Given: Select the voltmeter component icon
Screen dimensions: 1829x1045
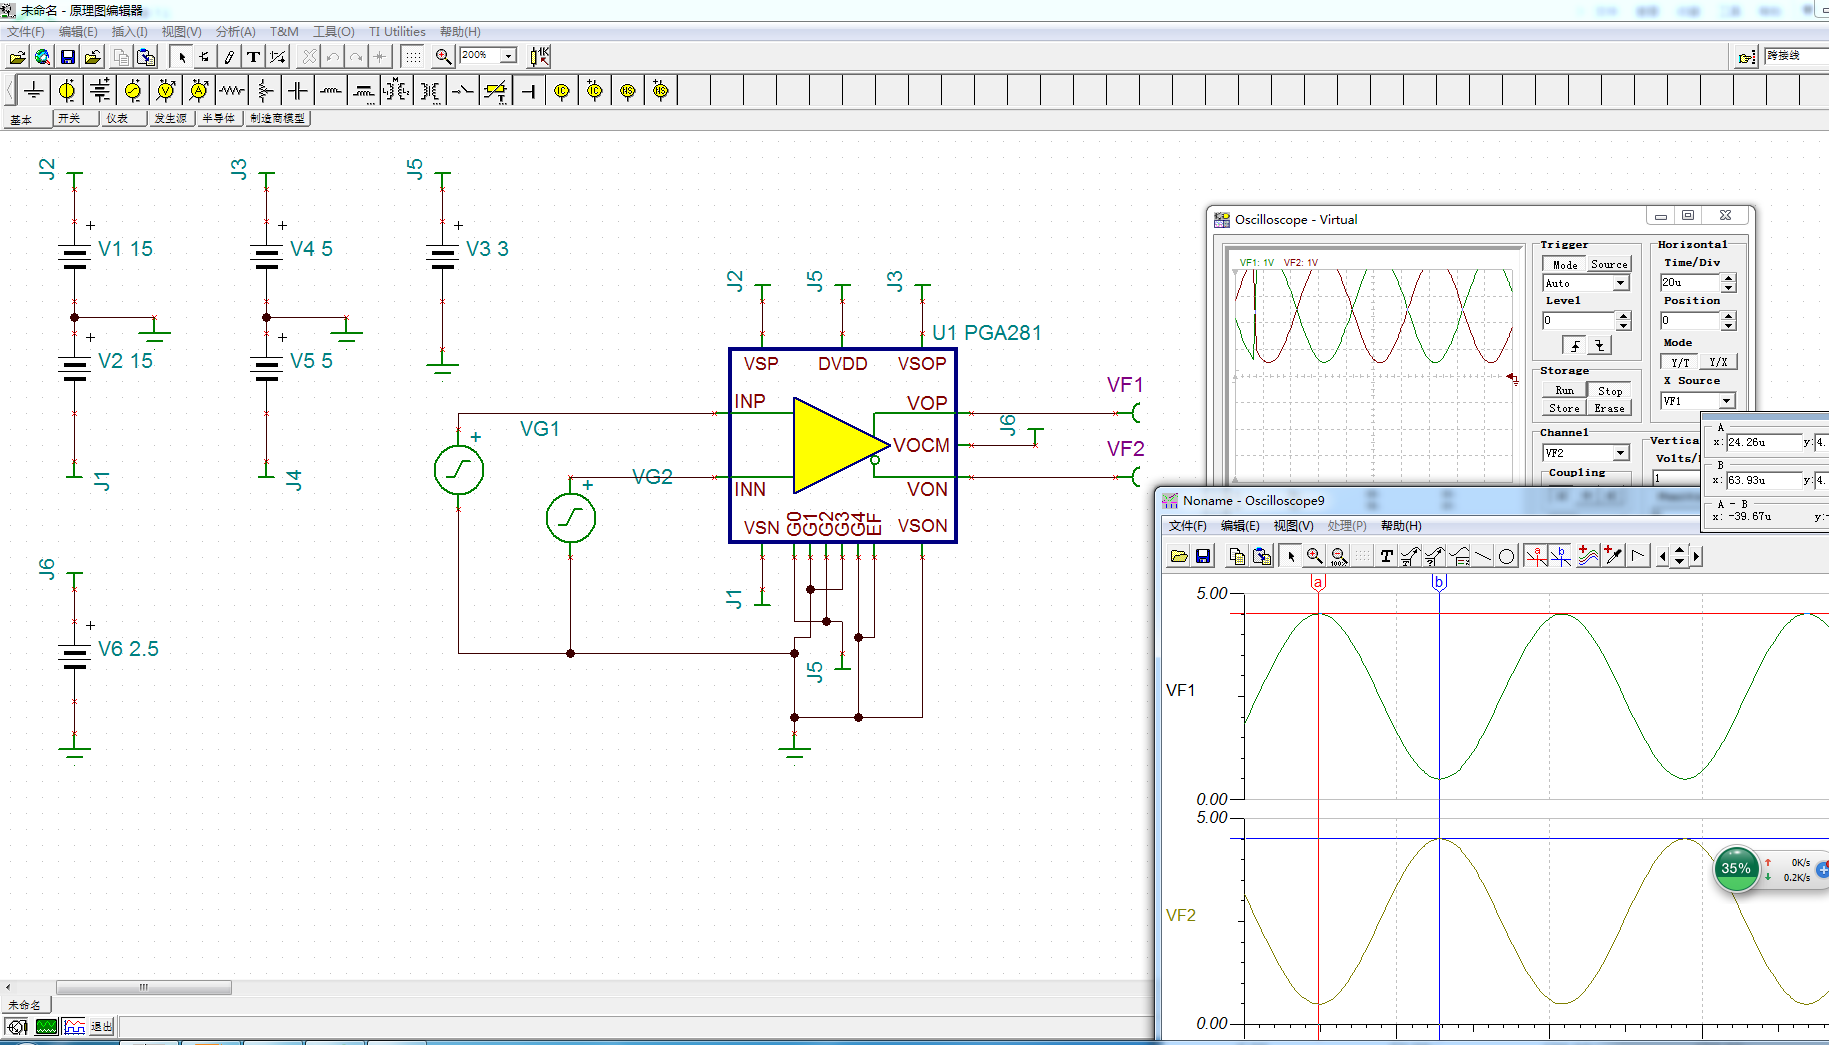Looking at the screenshot, I should (x=166, y=91).
